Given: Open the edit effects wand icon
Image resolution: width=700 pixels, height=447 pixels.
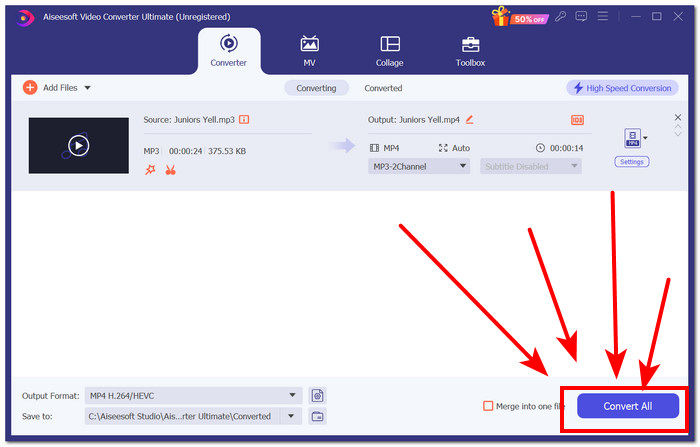Looking at the screenshot, I should coord(150,170).
